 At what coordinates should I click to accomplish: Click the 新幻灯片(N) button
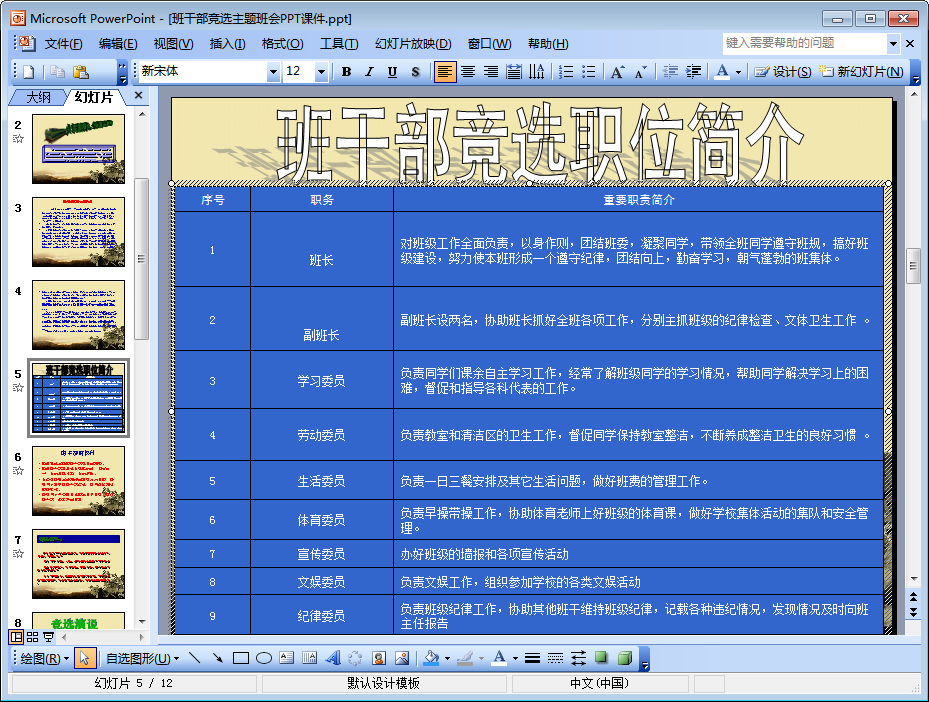(x=861, y=72)
